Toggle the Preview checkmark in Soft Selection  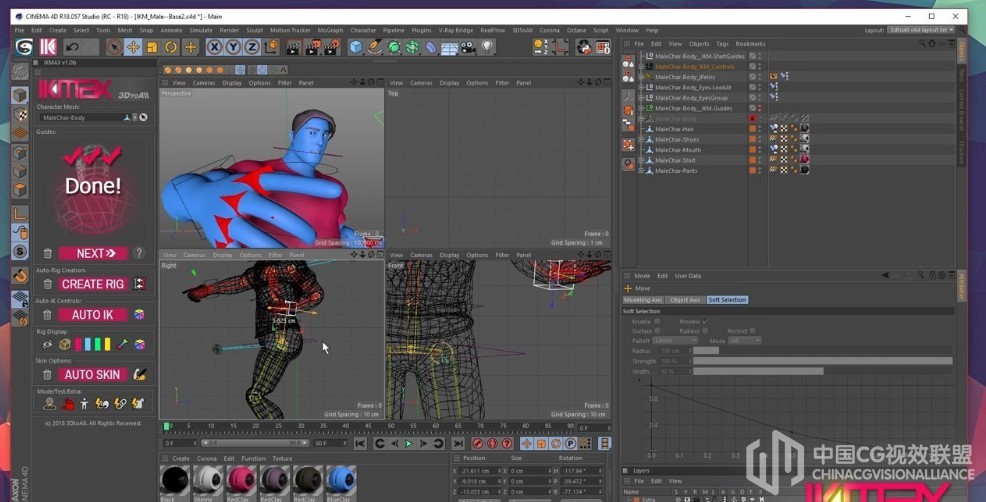pos(705,321)
